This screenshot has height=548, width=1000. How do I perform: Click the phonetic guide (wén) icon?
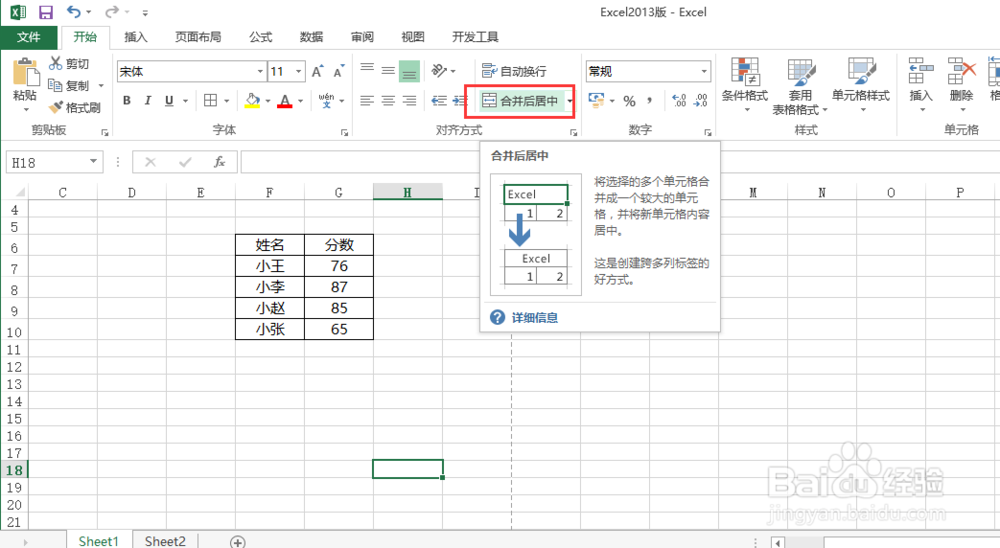327,100
